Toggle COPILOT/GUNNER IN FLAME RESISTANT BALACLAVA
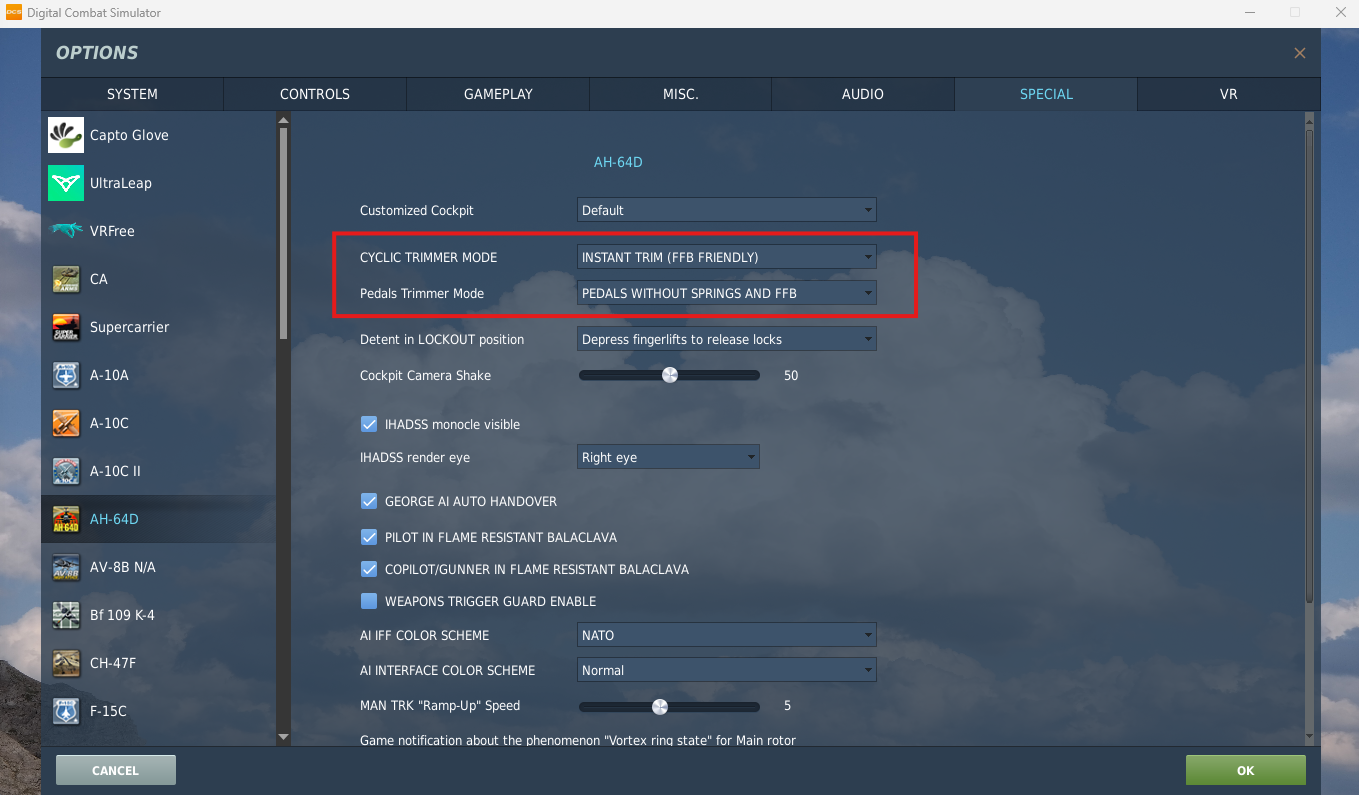Image resolution: width=1359 pixels, height=795 pixels. click(369, 569)
